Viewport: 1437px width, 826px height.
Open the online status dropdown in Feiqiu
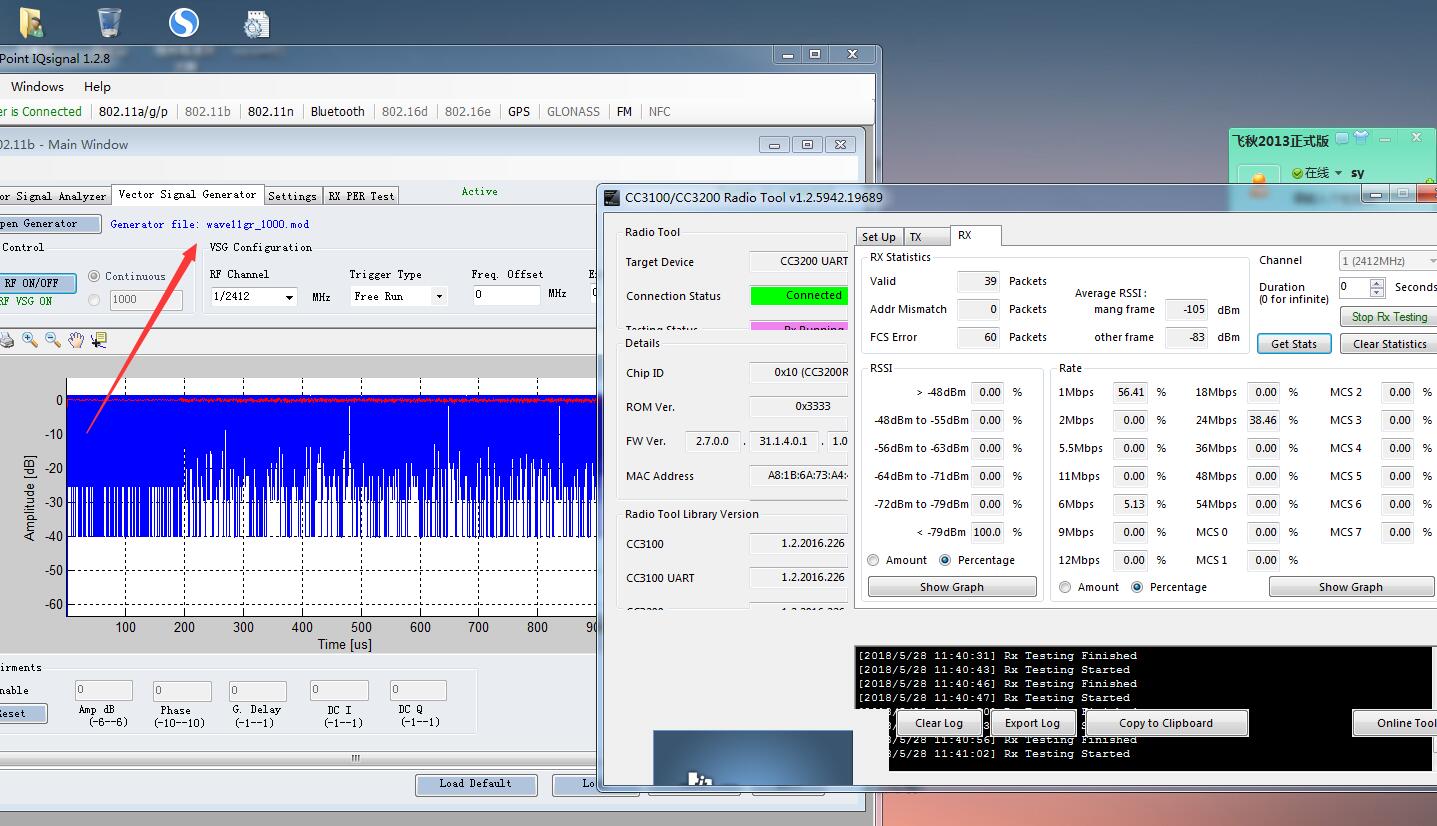click(x=1338, y=173)
